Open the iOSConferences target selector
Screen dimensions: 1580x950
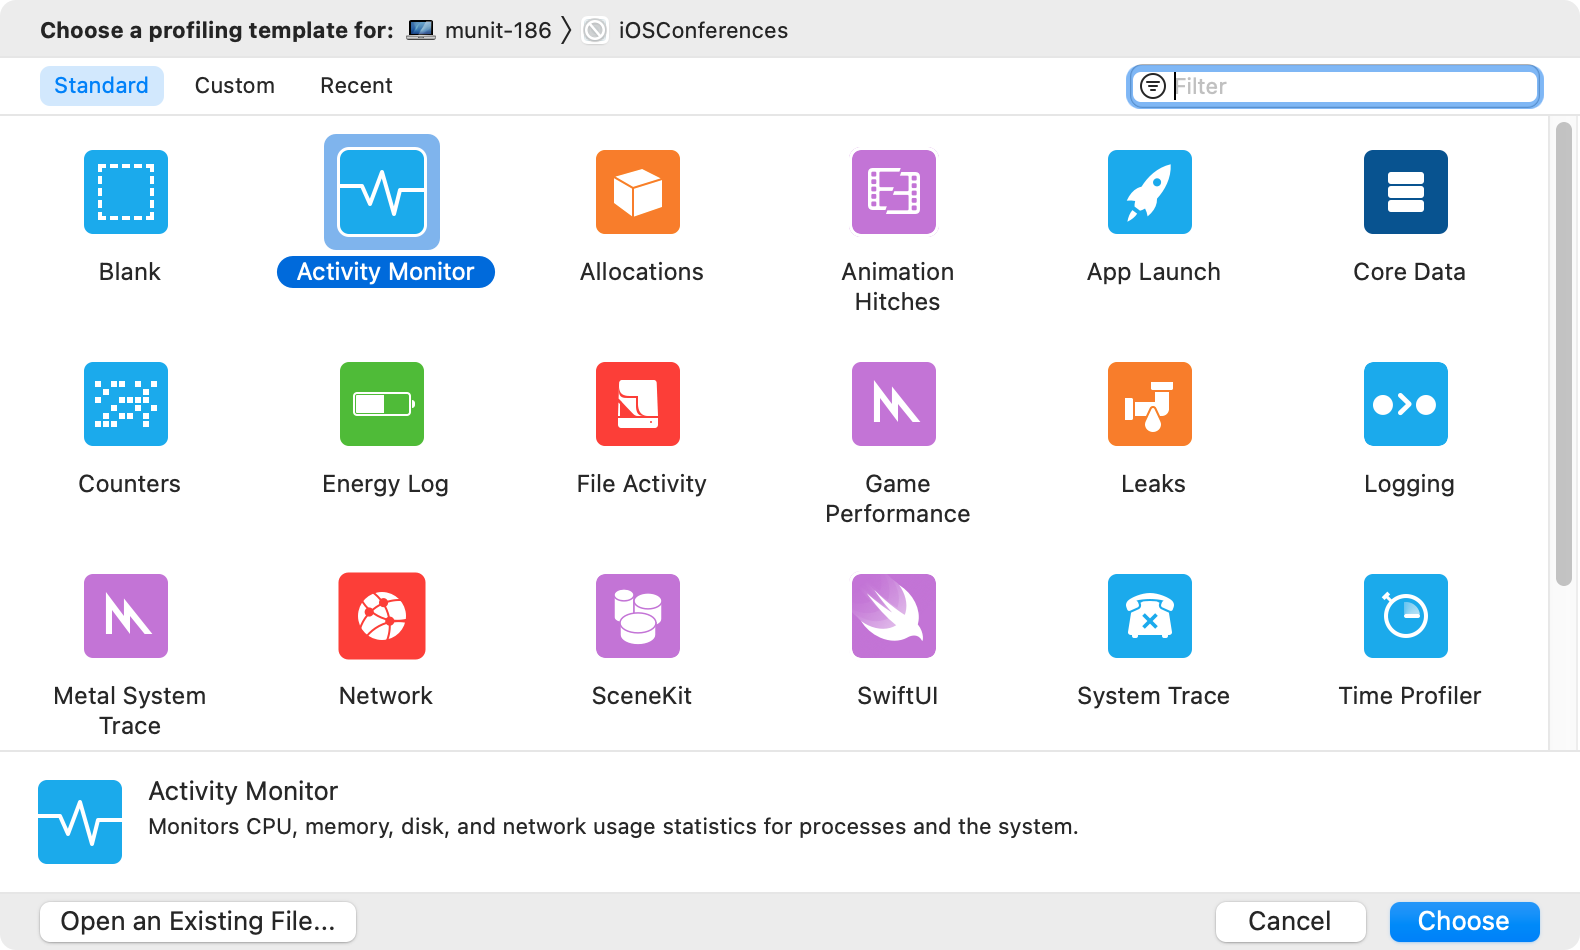[x=686, y=30]
